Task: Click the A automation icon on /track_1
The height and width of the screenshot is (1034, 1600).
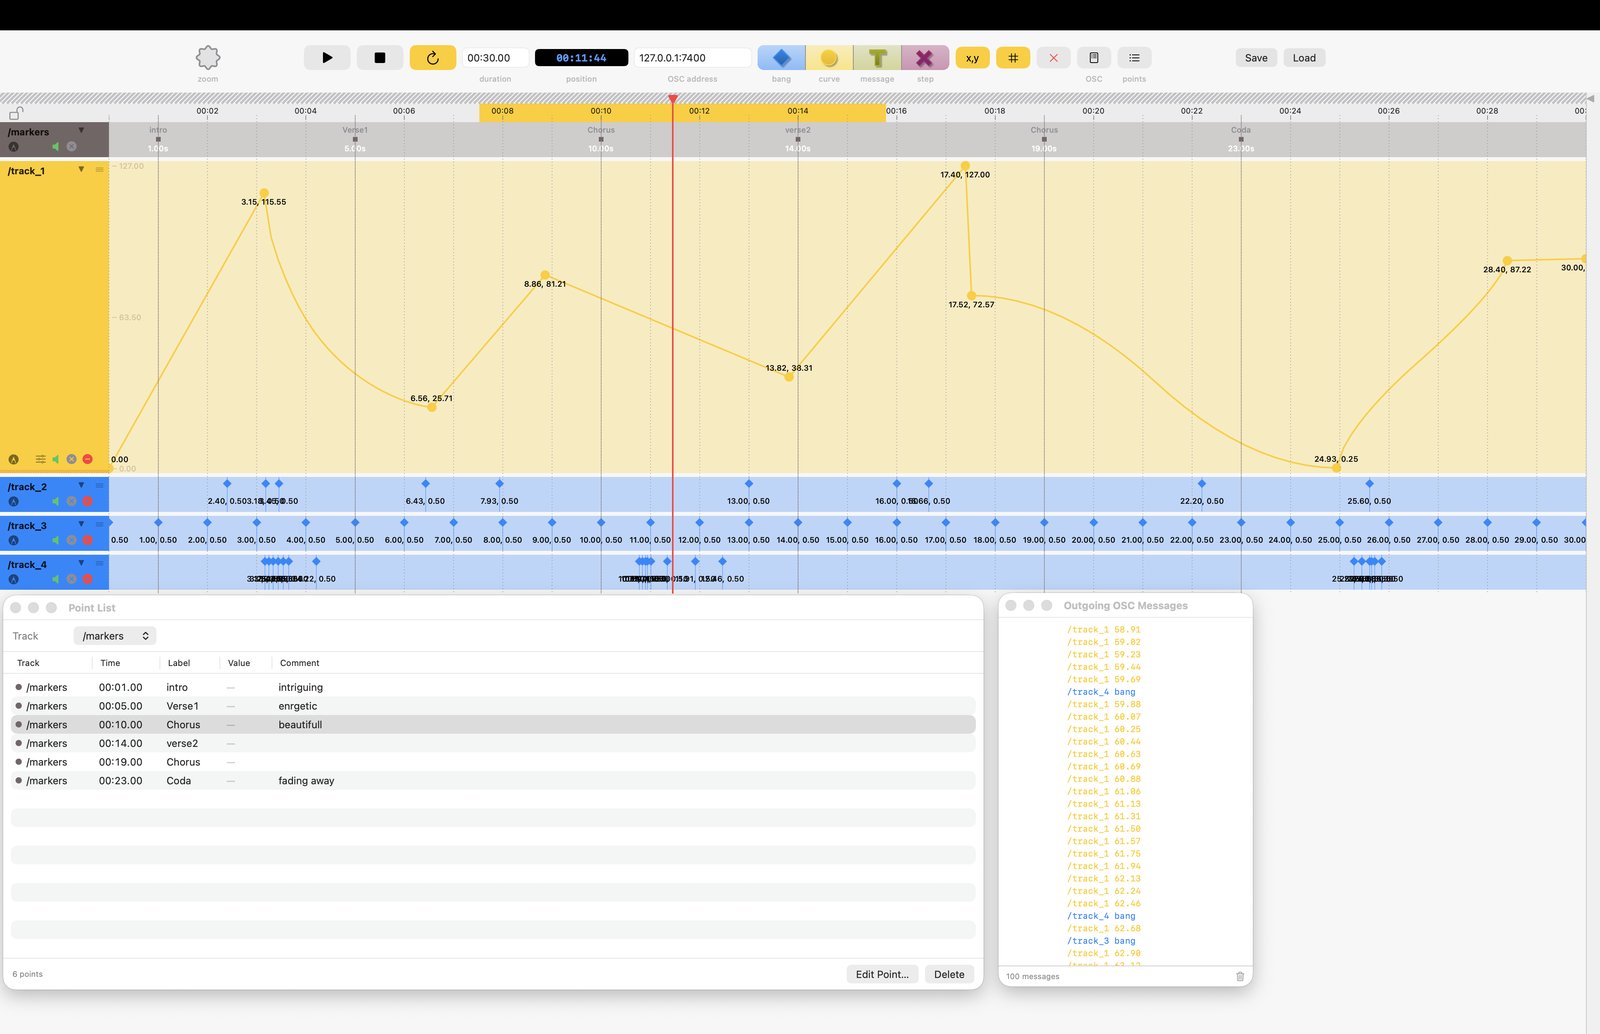Action: [14, 459]
